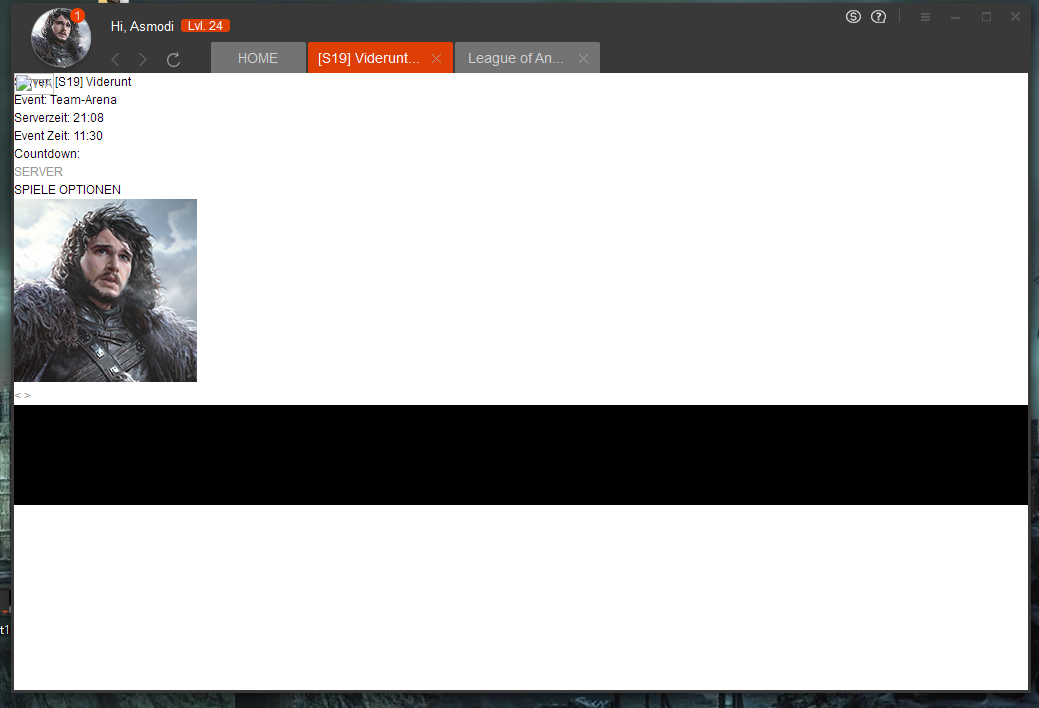Viewport: 1039px width, 708px height.
Task: Open the SPIELE OPTIONEN link
Action: tap(67, 190)
